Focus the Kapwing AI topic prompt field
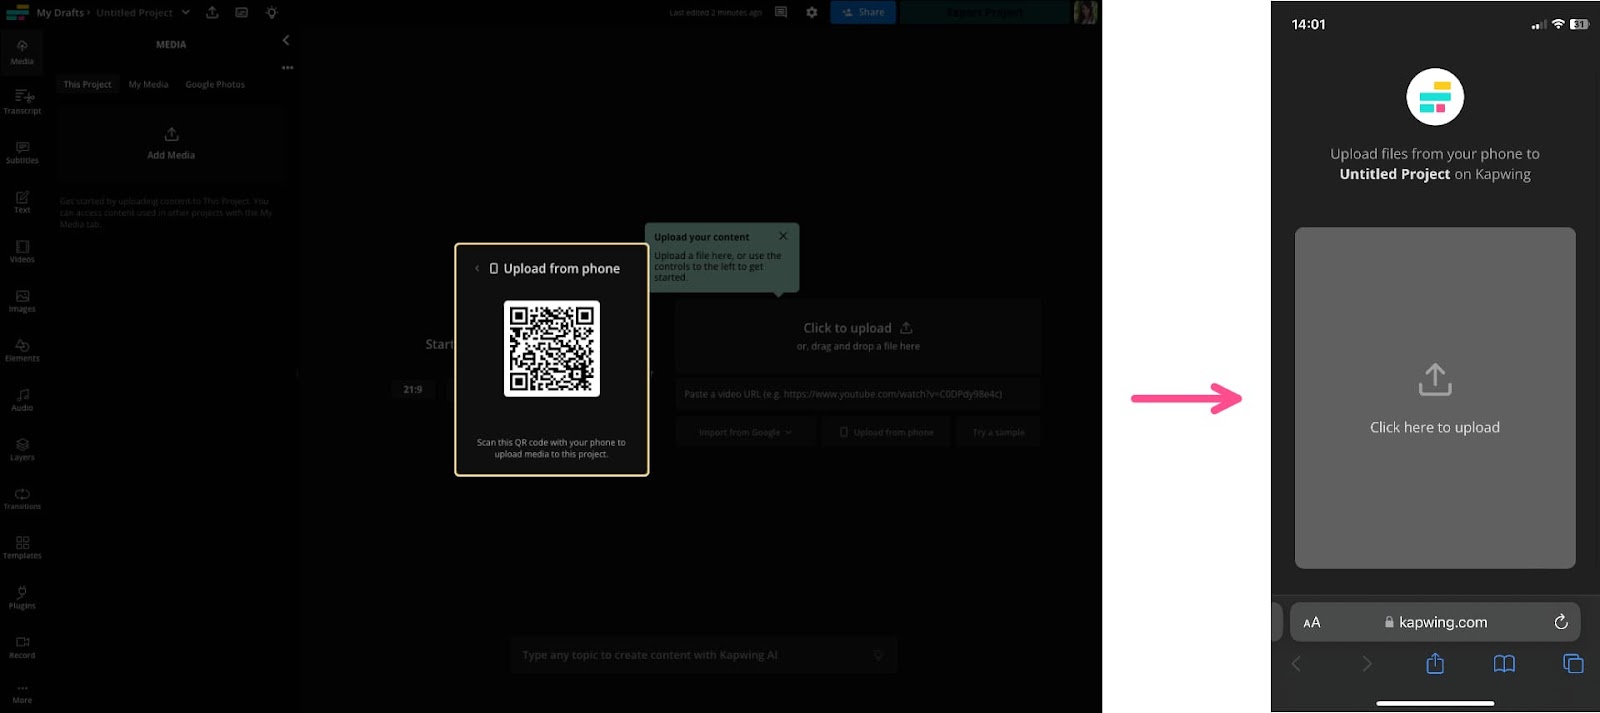The width and height of the screenshot is (1600, 713). click(x=704, y=655)
